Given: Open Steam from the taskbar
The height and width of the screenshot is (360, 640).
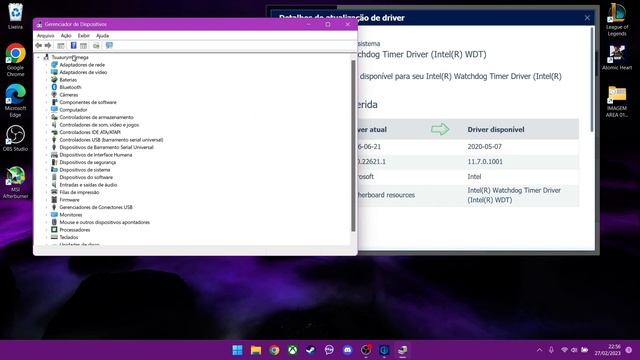Looking at the screenshot, I should tap(311, 350).
